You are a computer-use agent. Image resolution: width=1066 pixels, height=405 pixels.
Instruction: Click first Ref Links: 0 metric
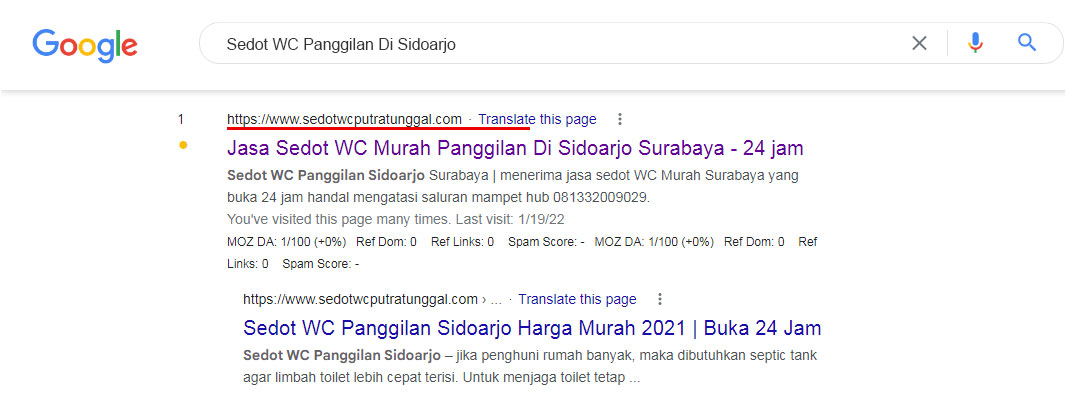tap(462, 241)
